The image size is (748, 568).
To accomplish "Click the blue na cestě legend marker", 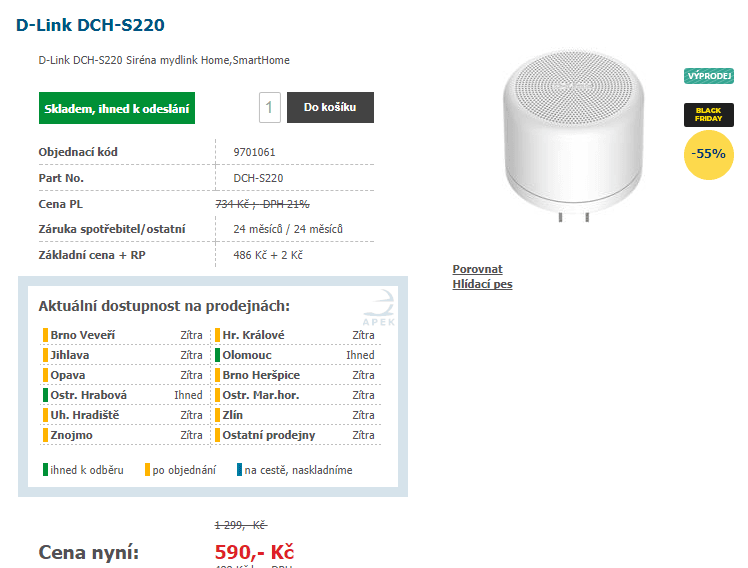I will [239, 470].
